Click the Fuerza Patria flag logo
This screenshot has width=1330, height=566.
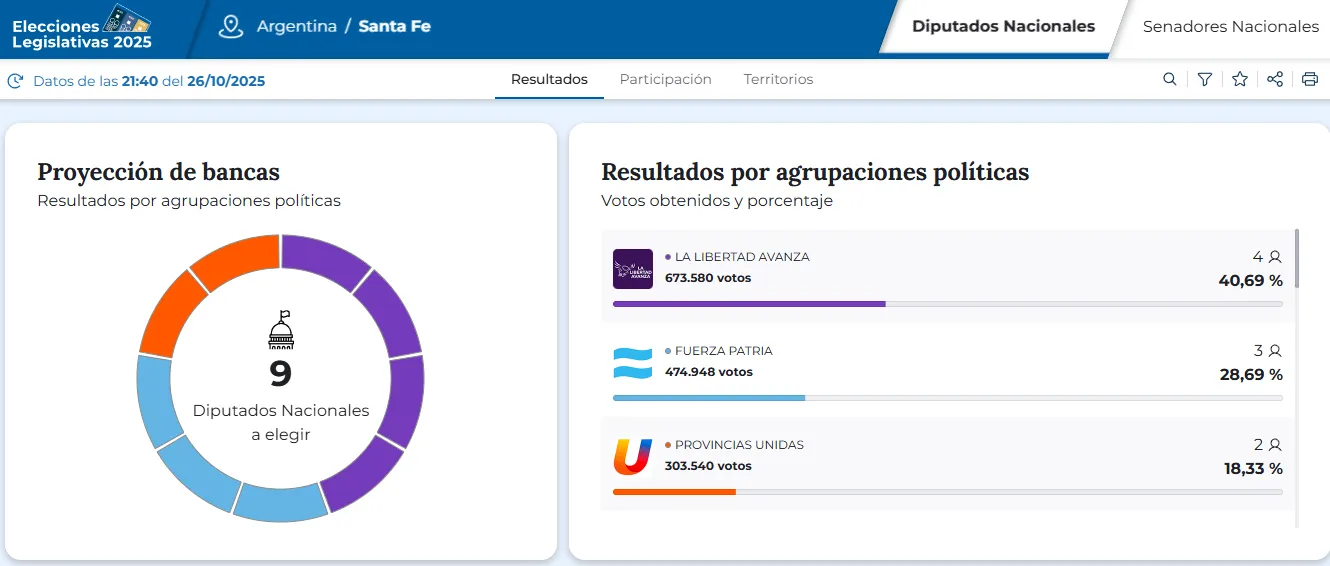pos(632,363)
